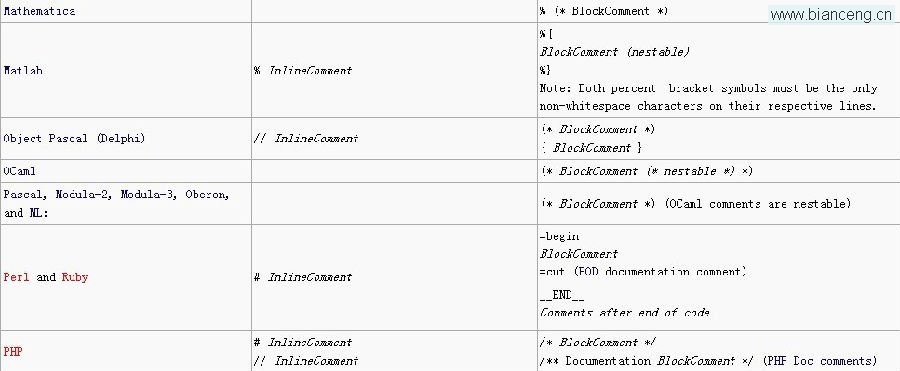Click Perl and Ruby's # InlineComment text

pos(302,277)
